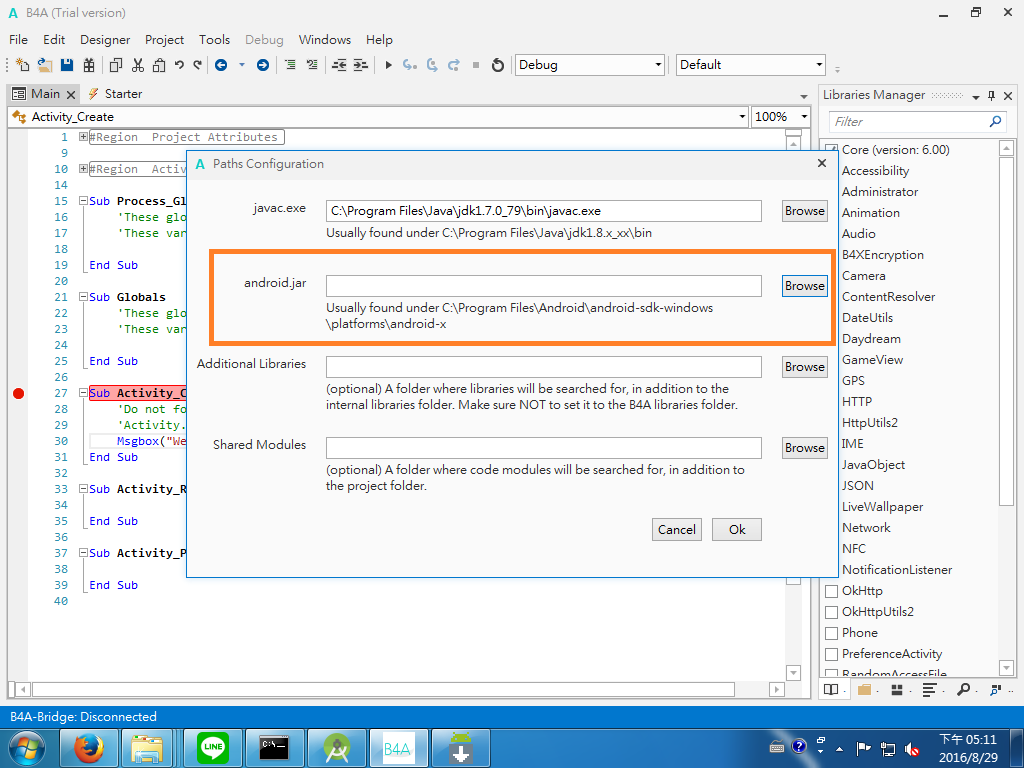Viewport: 1024px width, 768px height.
Task: Click the Libraries Manager book tab icon
Action: pos(831,690)
